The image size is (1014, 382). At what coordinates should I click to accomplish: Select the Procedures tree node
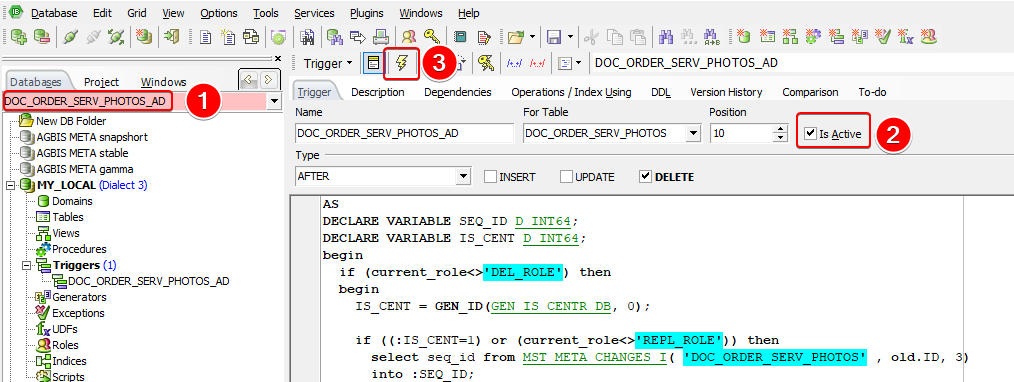click(80, 249)
